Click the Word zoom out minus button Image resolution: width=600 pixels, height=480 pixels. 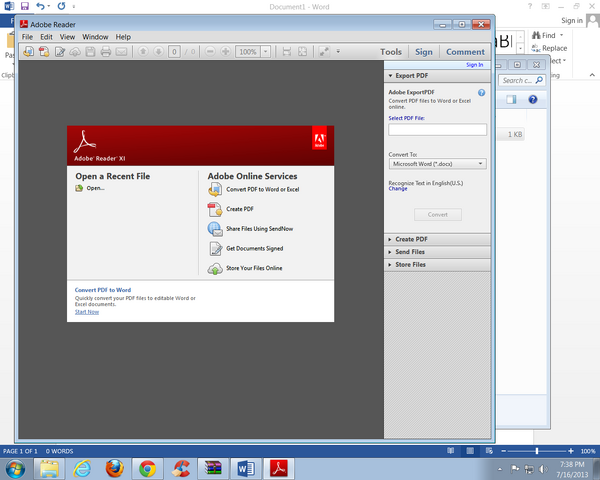coord(504,451)
